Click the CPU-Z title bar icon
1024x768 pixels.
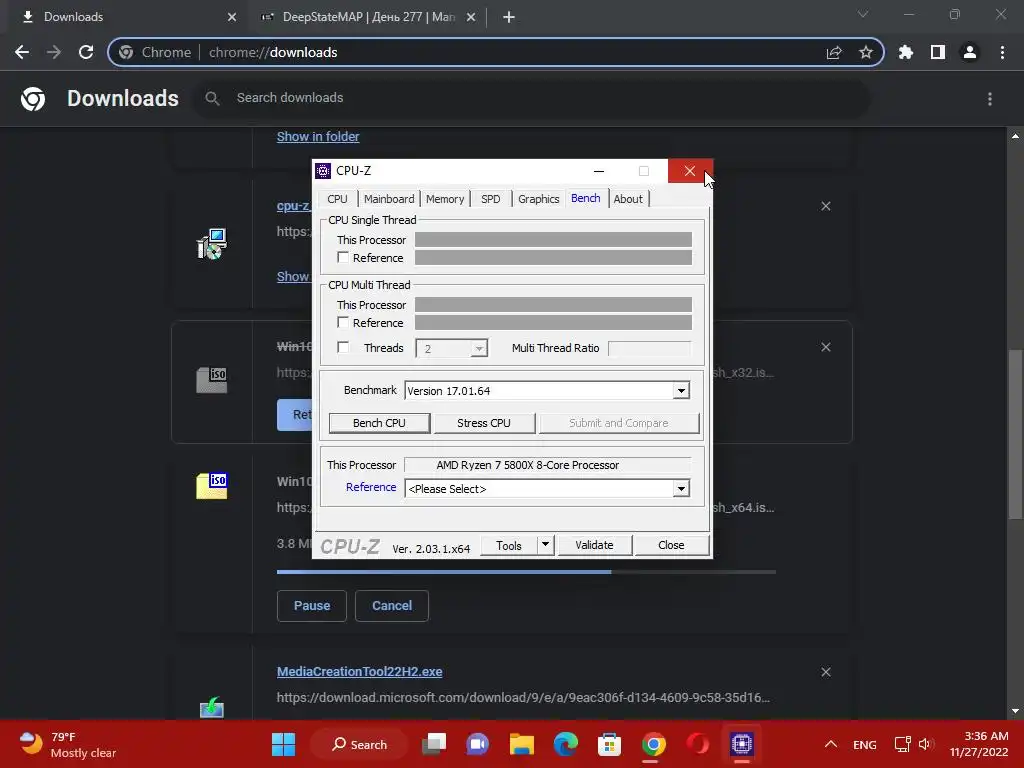click(x=323, y=171)
